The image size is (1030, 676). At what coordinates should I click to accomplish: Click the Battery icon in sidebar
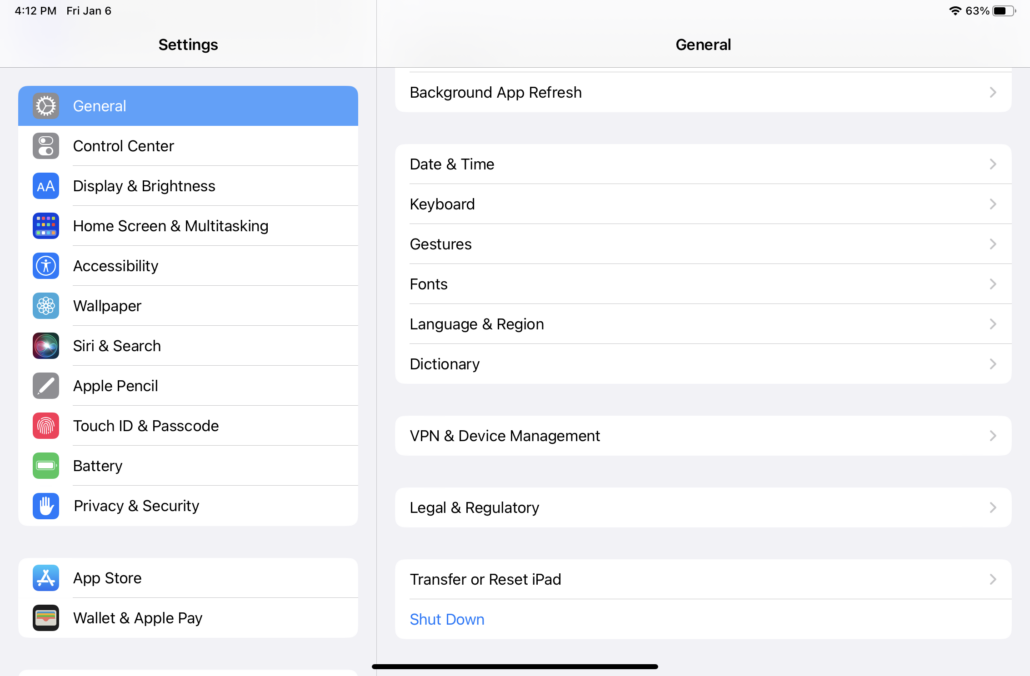[45, 466]
